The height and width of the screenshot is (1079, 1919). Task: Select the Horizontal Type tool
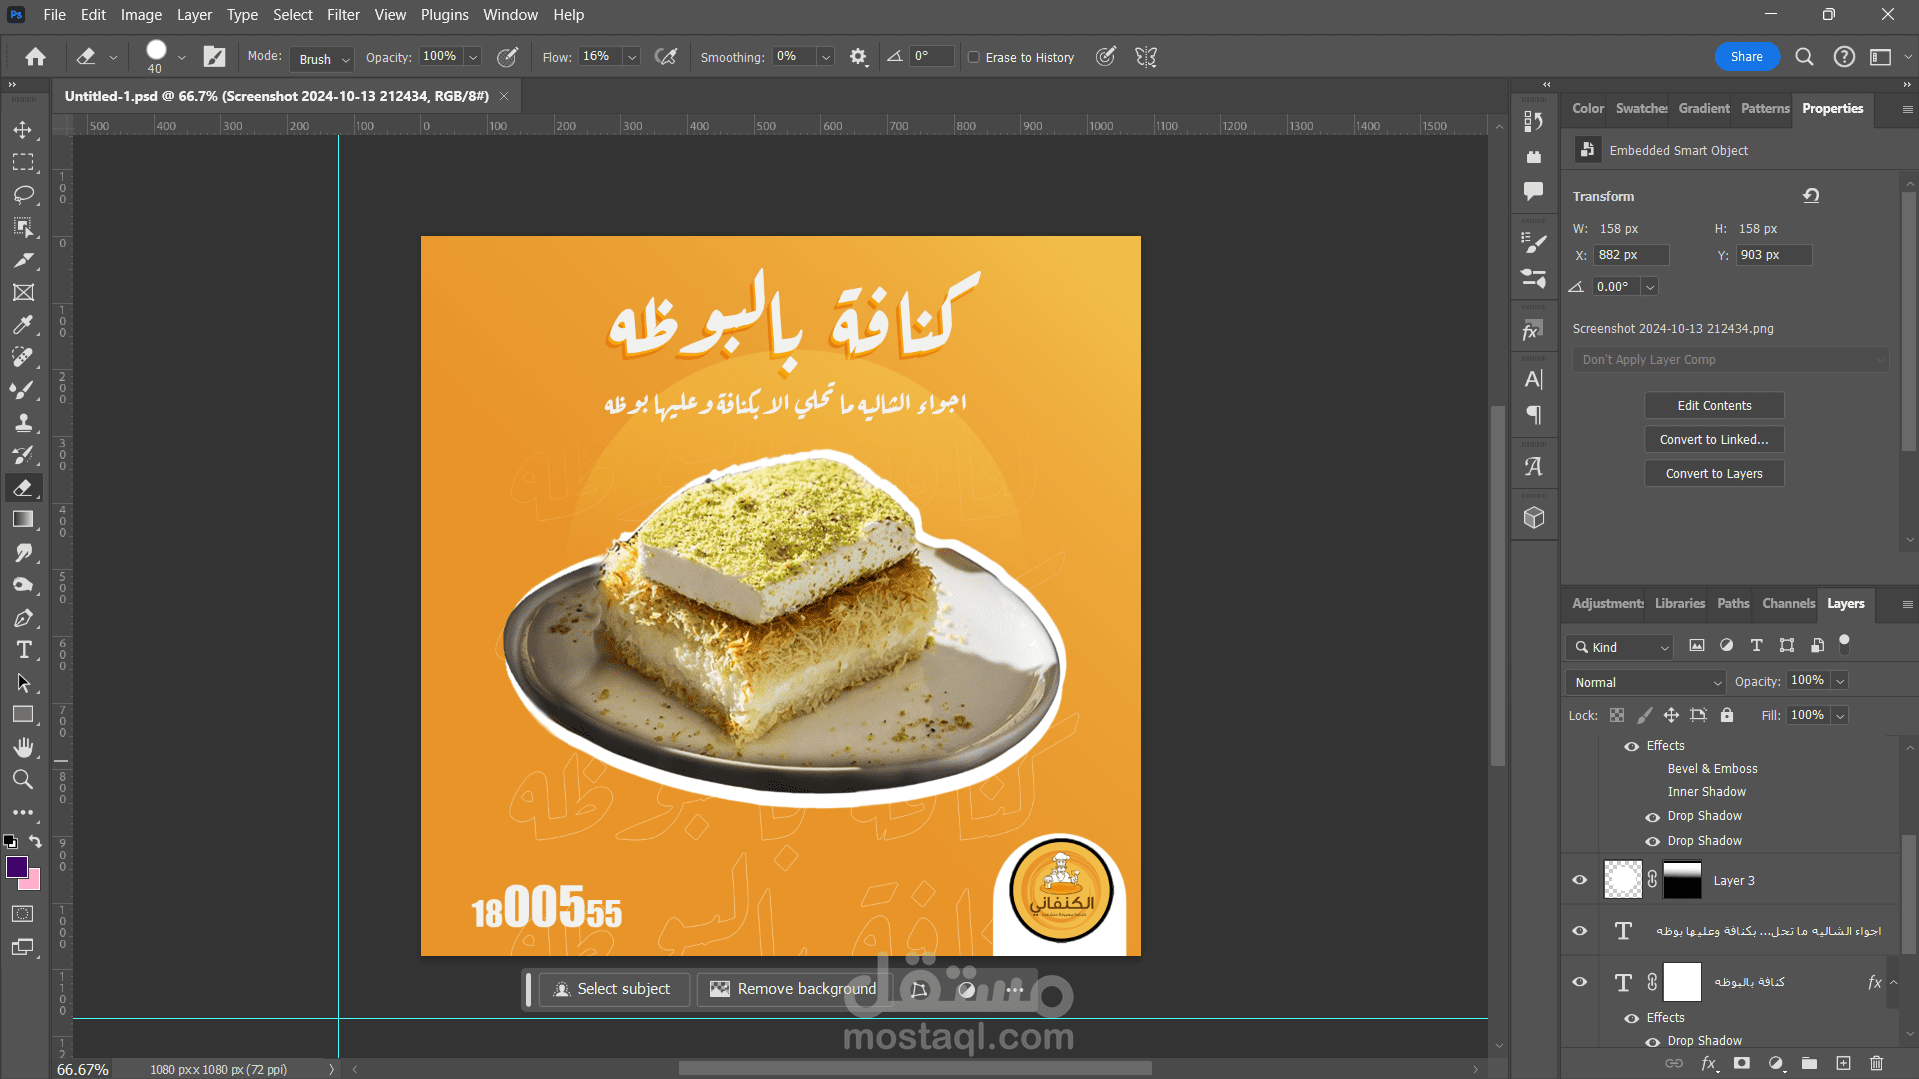coord(23,650)
